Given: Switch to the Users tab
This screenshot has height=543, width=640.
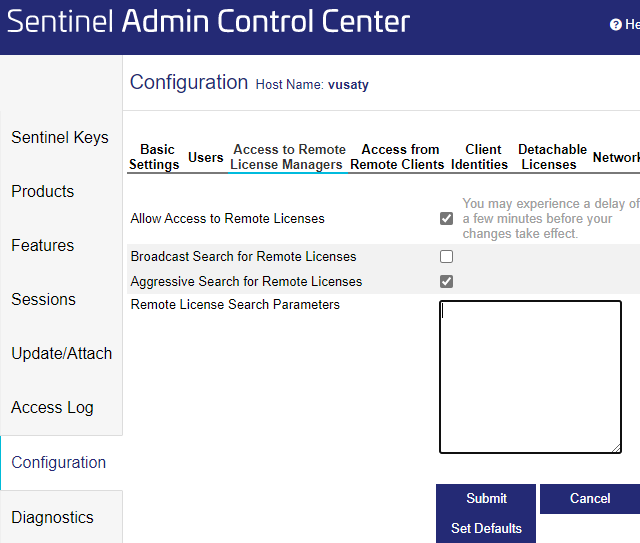Looking at the screenshot, I should pos(206,157).
